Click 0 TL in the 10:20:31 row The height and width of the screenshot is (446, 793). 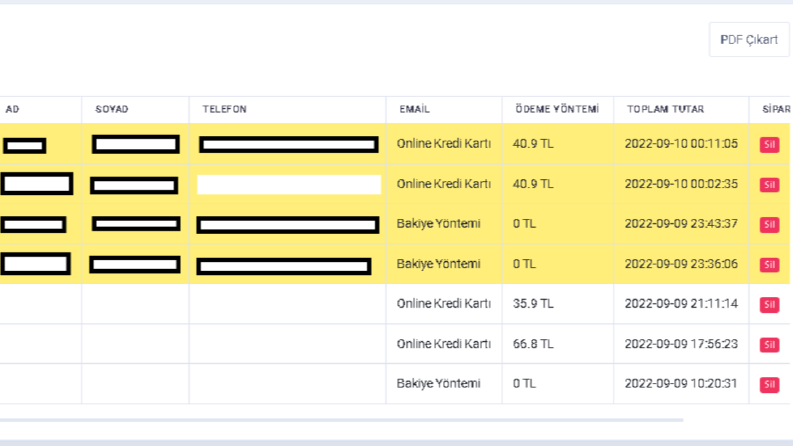[x=524, y=383]
